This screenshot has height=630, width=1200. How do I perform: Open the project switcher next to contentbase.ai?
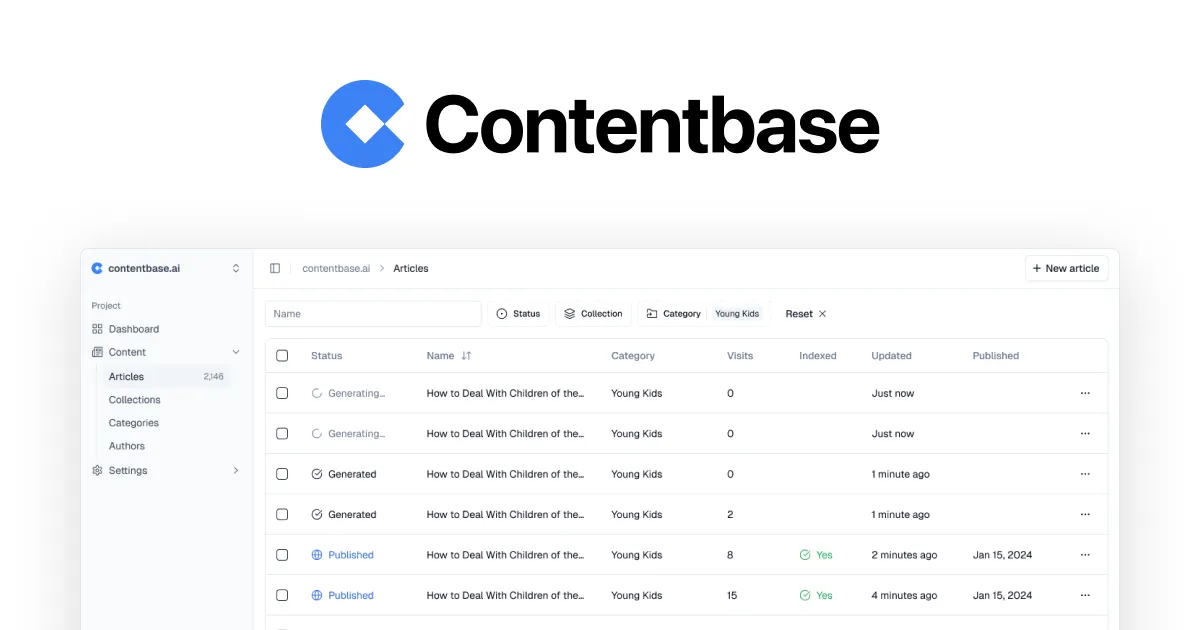[x=236, y=268]
